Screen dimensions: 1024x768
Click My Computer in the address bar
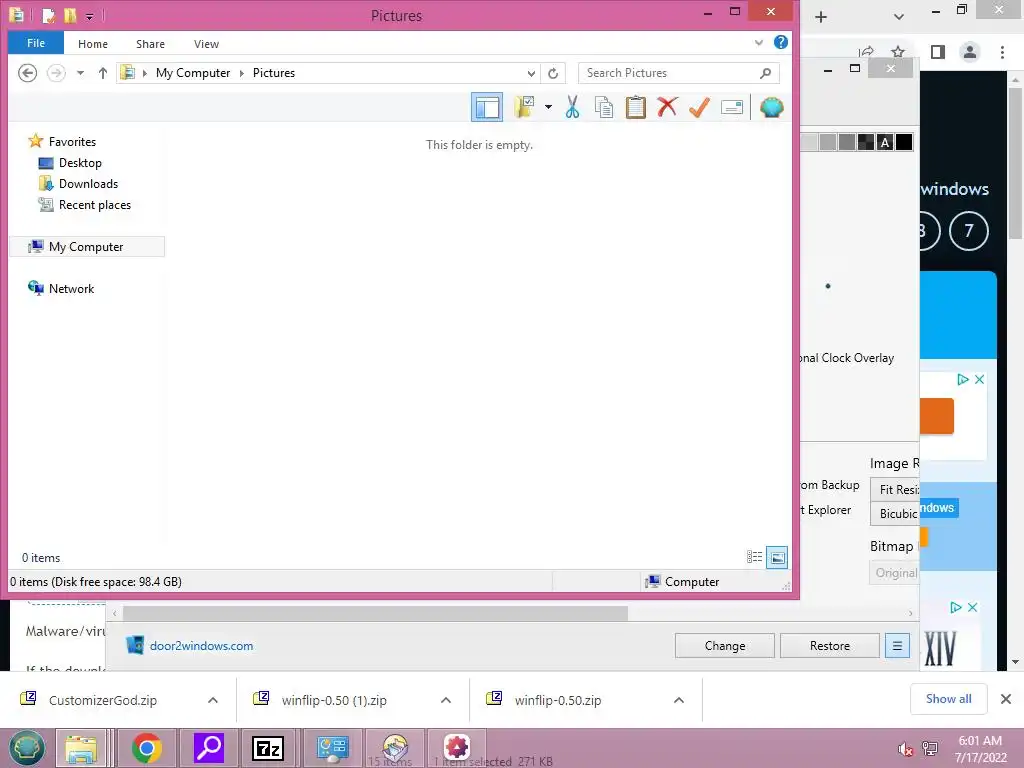pyautogui.click(x=193, y=73)
